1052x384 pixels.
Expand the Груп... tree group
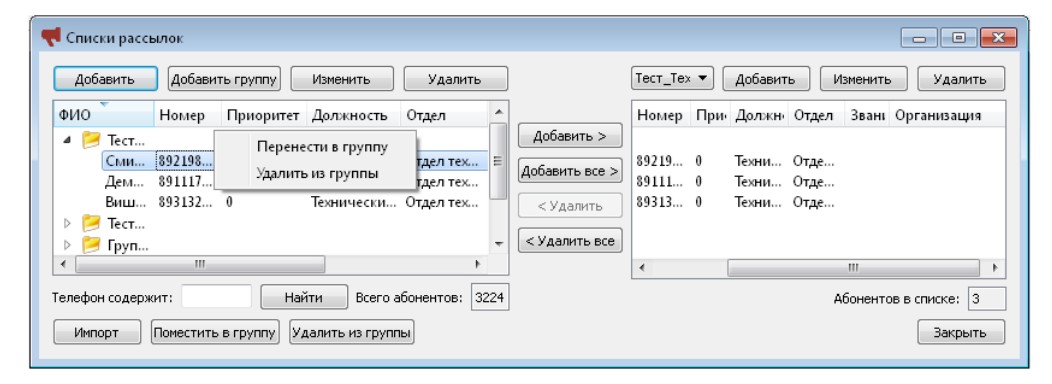tap(66, 245)
